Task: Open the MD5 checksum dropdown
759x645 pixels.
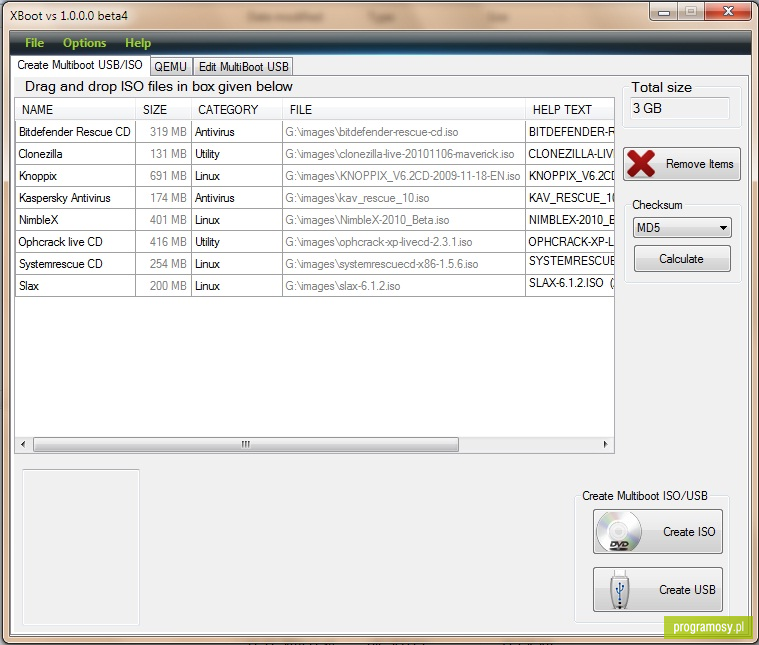Action: [682, 228]
